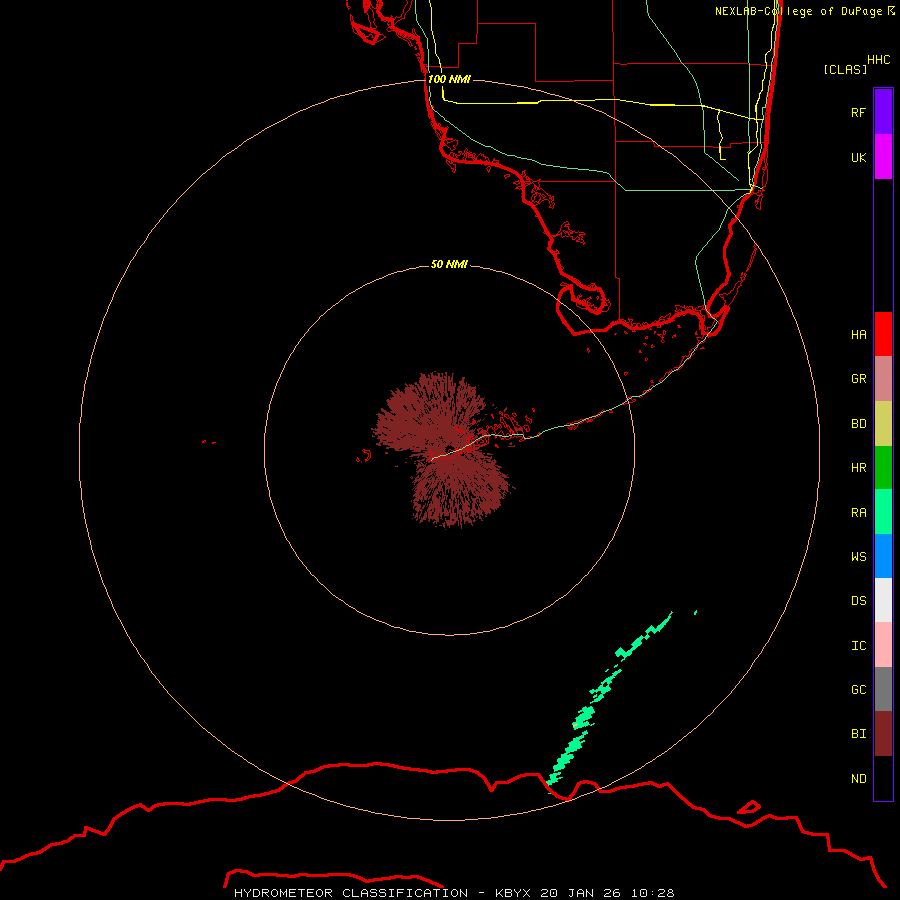The width and height of the screenshot is (900, 900).
Task: Click the BI dark red legend swatch
Action: coord(883,734)
